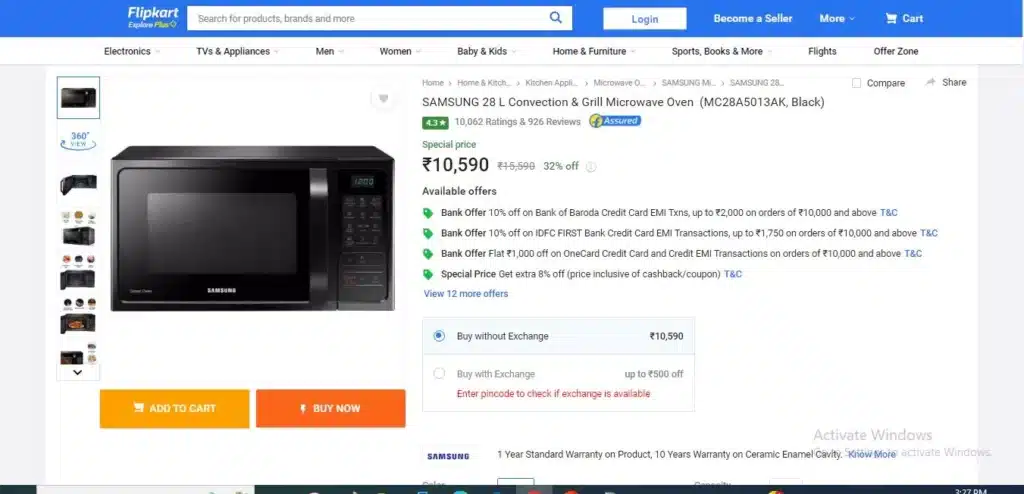Click the Share arrow icon

pyautogui.click(x=931, y=82)
